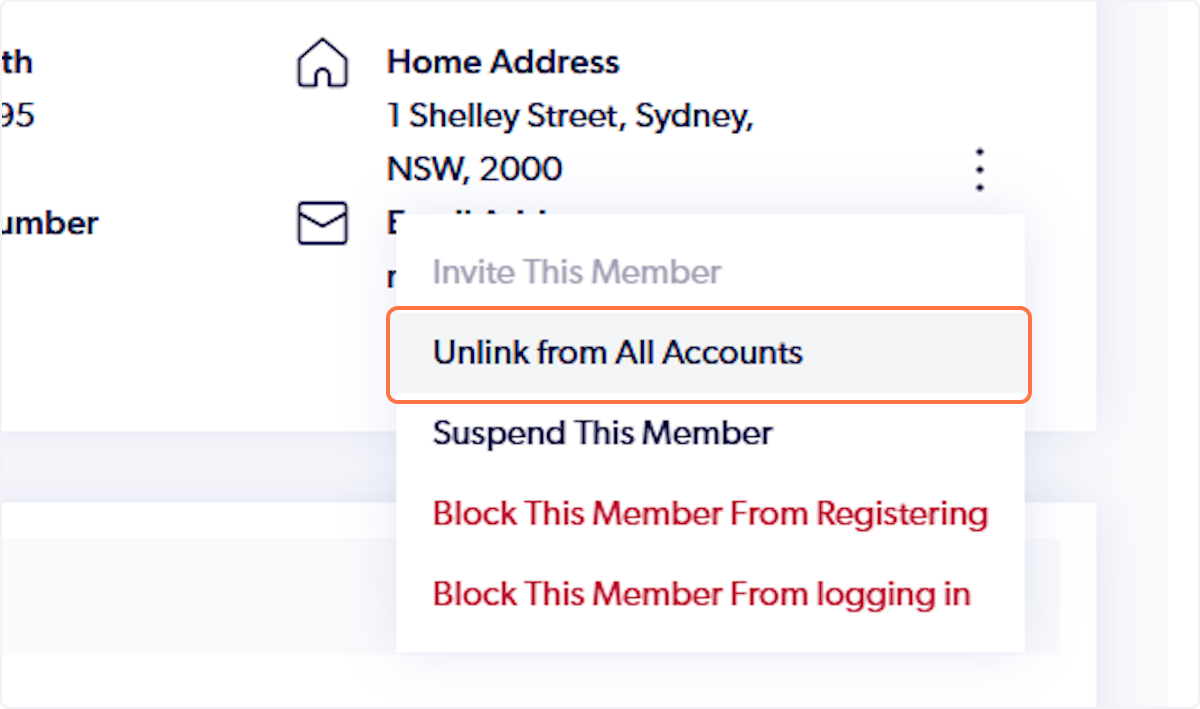Click the greyed Invite This Member entry
The width and height of the screenshot is (1200, 709).
click(x=577, y=271)
